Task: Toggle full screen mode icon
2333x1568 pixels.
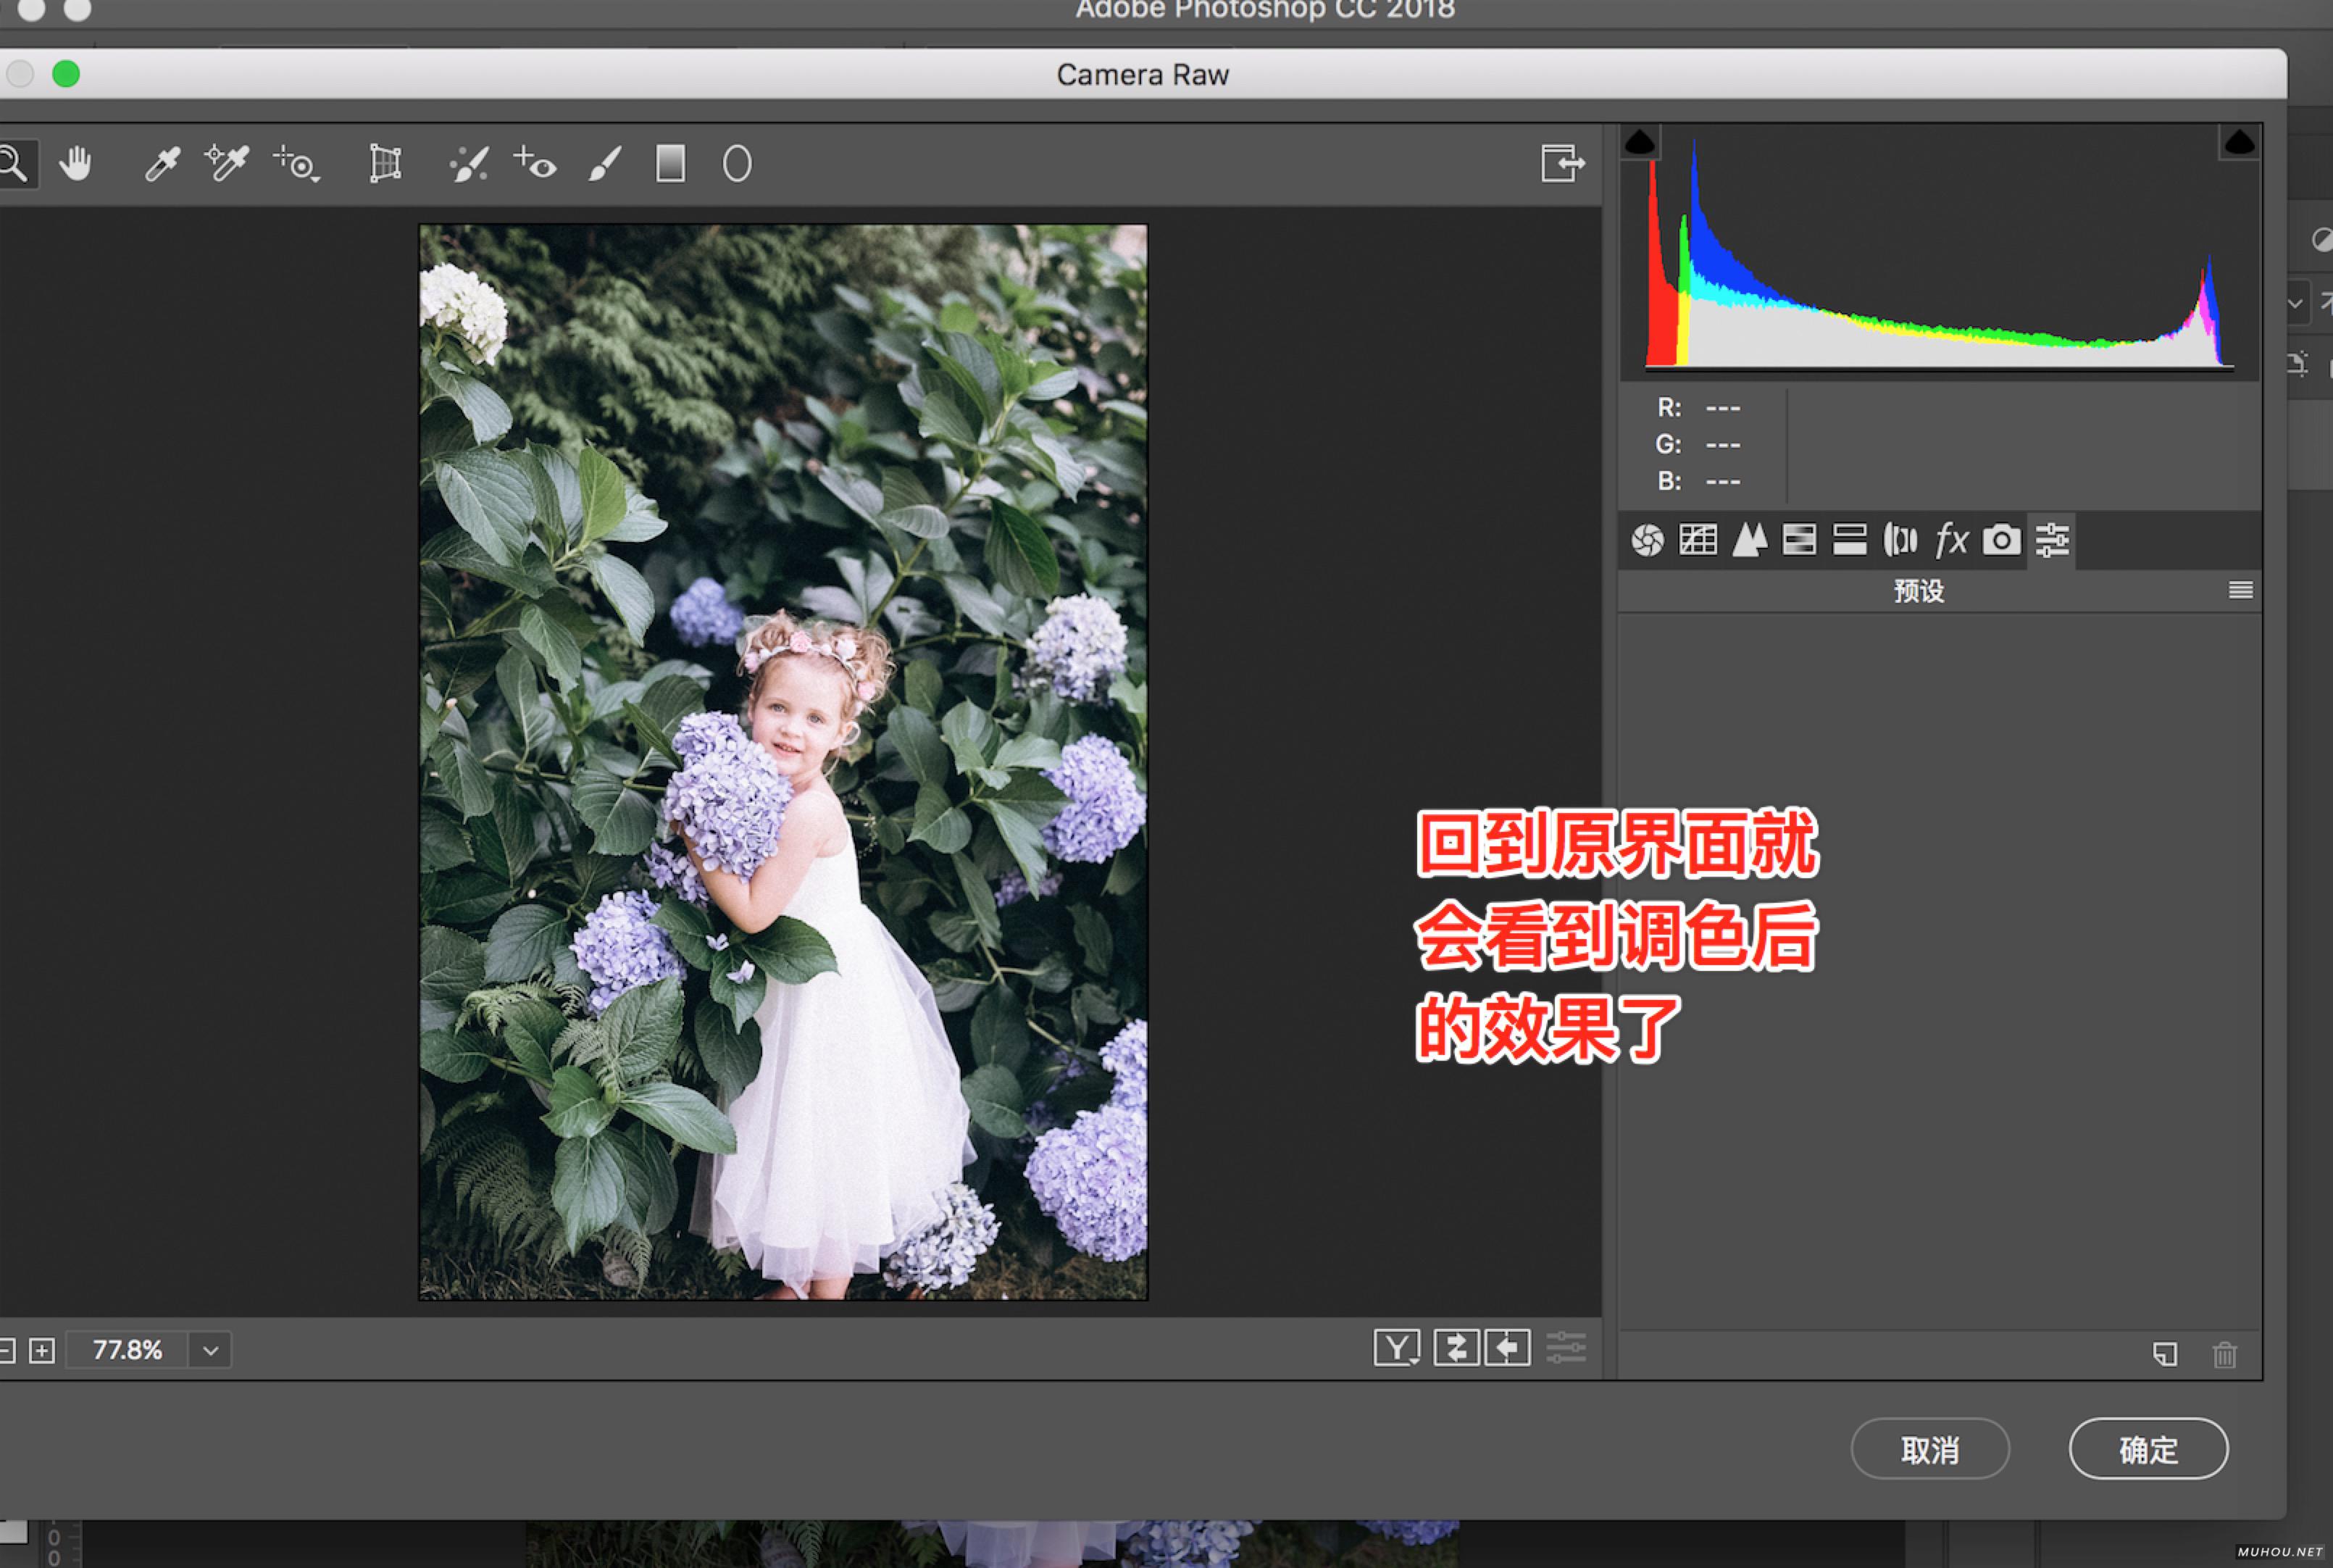Action: pyautogui.click(x=1562, y=163)
